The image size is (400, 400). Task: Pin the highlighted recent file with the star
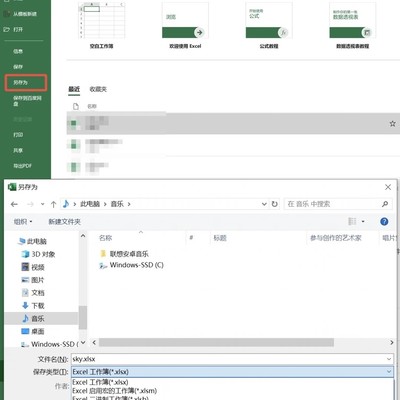pyautogui.click(x=393, y=124)
